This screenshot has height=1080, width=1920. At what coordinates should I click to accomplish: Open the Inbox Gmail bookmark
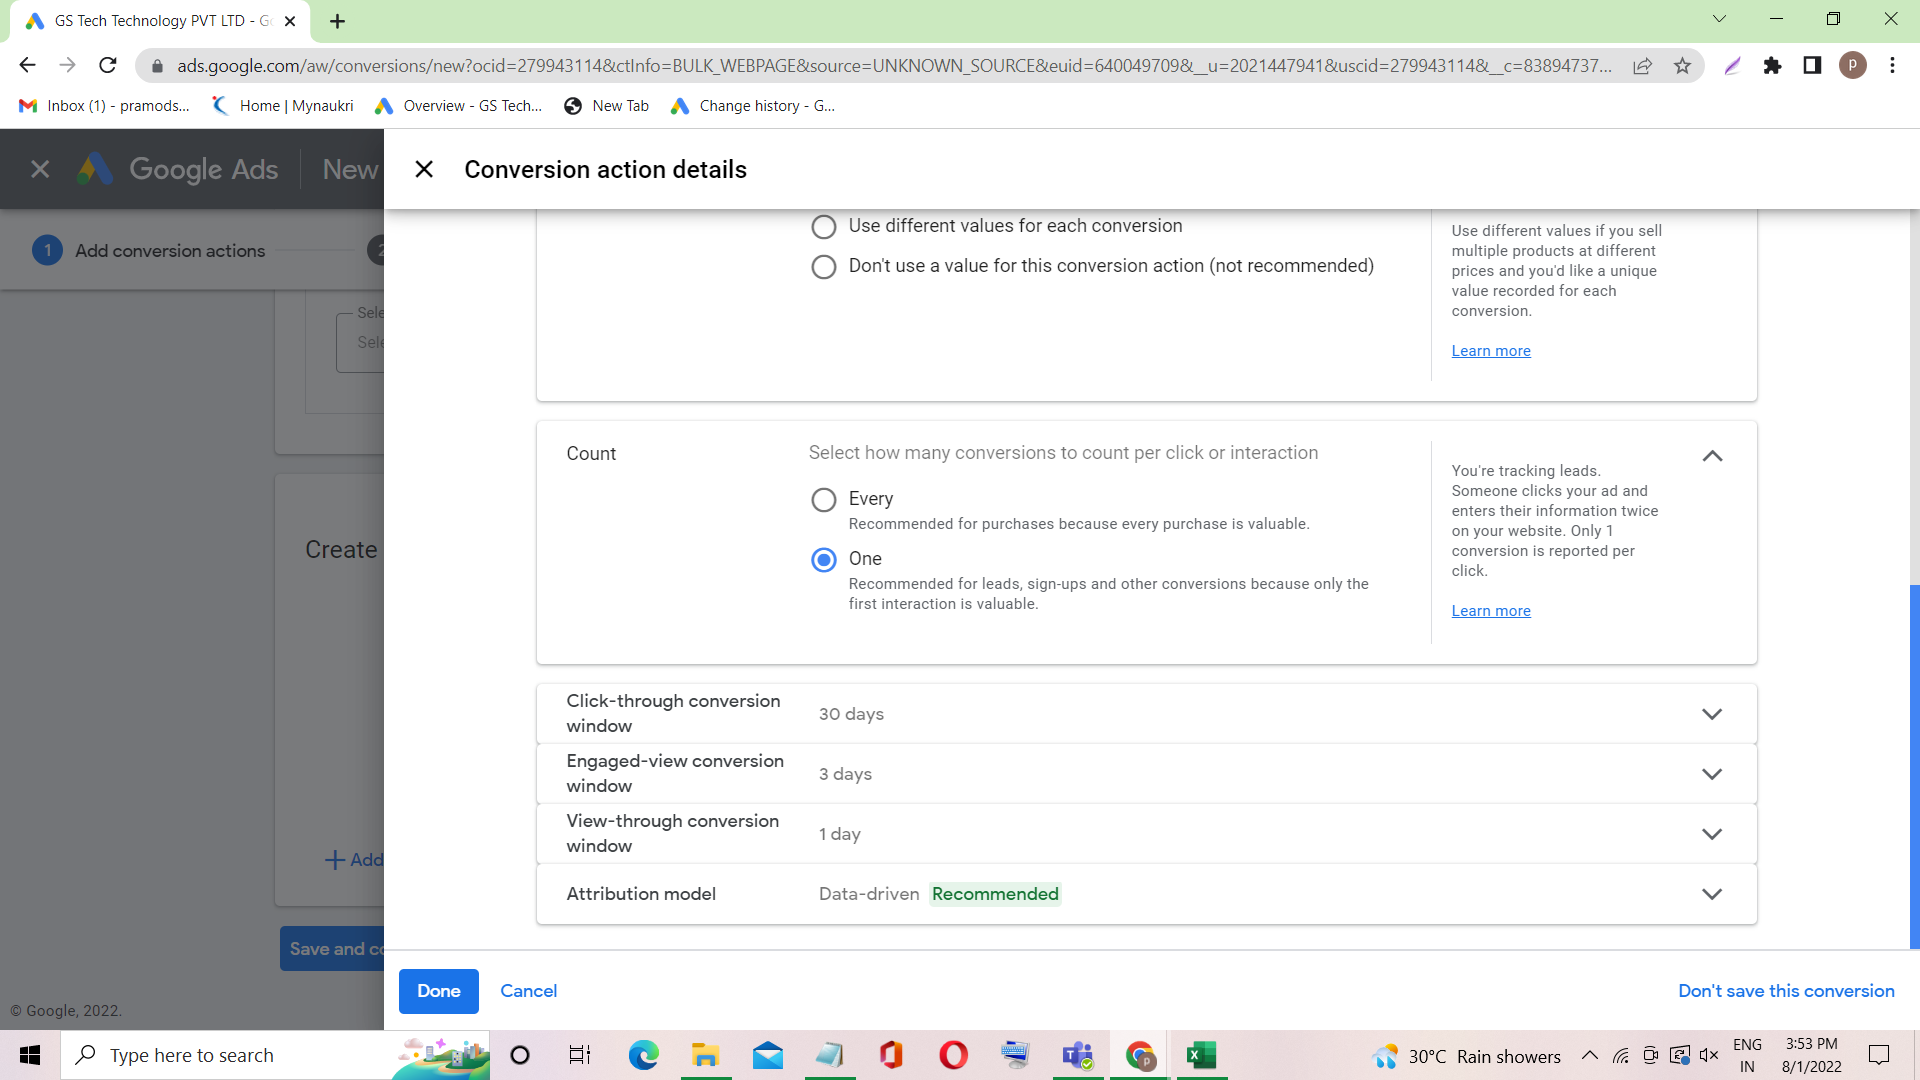point(104,106)
